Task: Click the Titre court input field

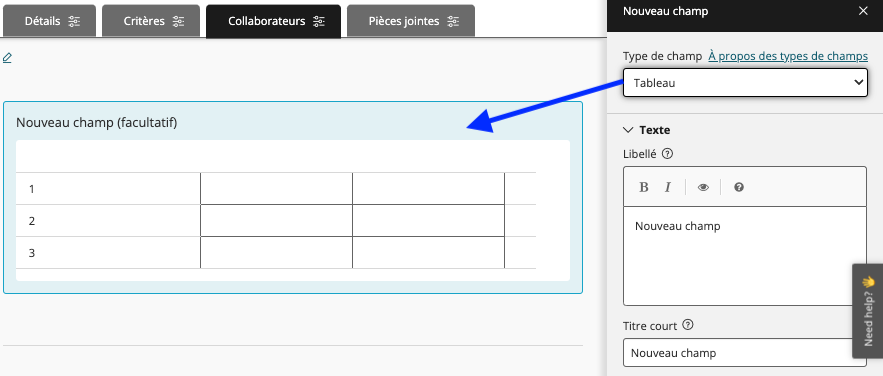Action: pyautogui.click(x=737, y=353)
